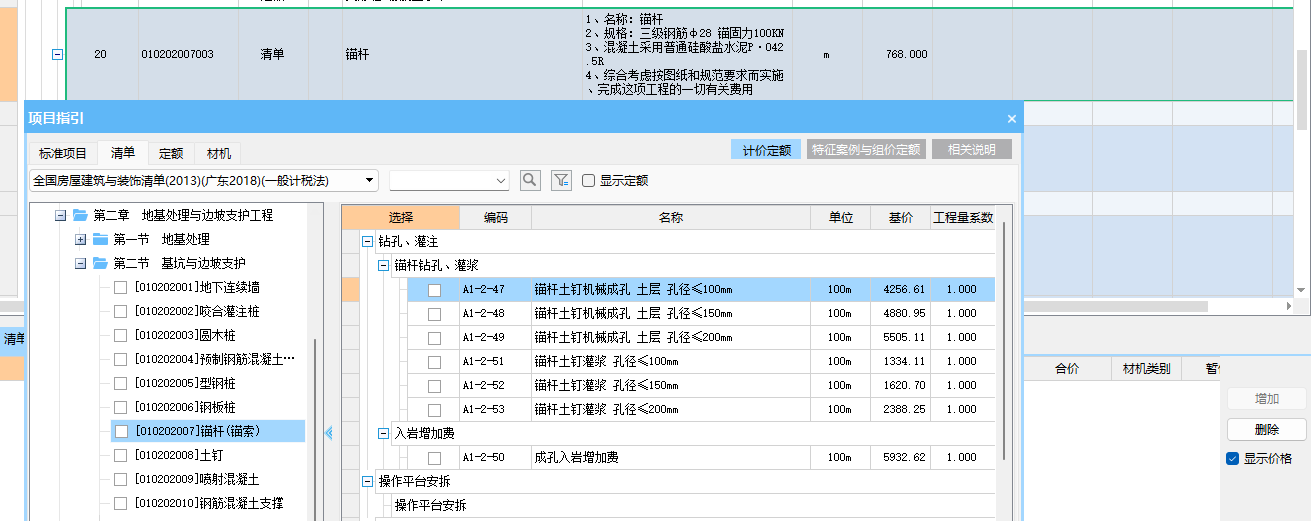Select [010202003]圆木桩 tree item
Image resolution: width=1311 pixels, height=521 pixels.
point(183,335)
